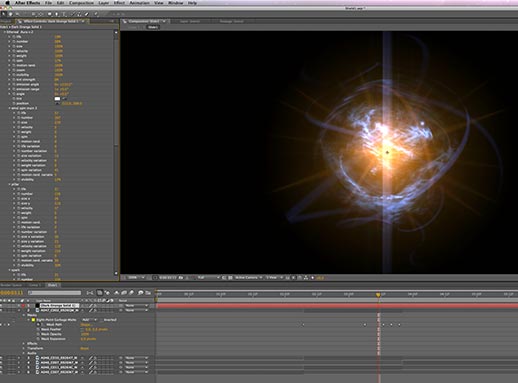Click the white color swatch in Effect Controls
Image resolution: width=518 pixels, height=383 pixels.
pyautogui.click(x=57, y=99)
